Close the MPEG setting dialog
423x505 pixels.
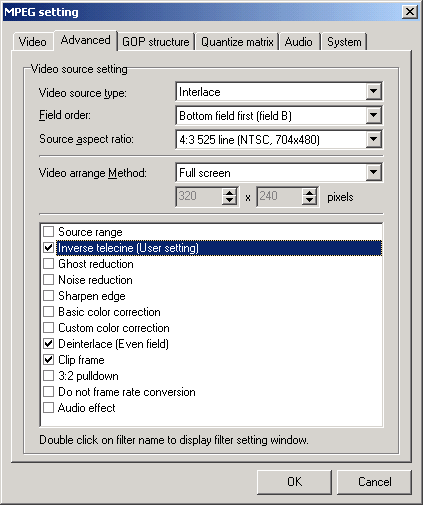[410, 12]
